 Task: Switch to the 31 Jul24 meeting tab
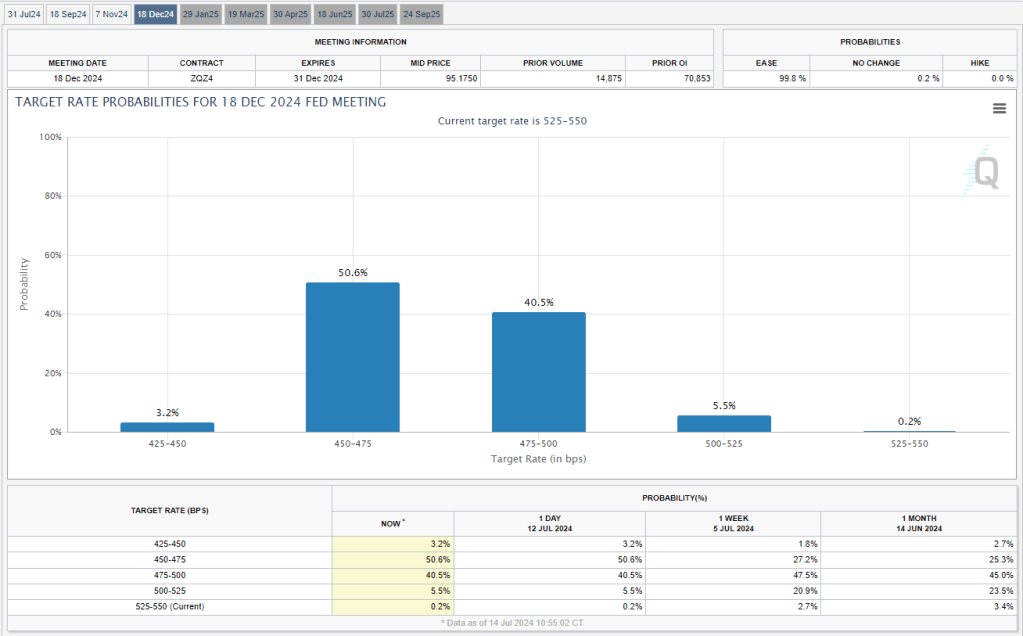point(24,14)
